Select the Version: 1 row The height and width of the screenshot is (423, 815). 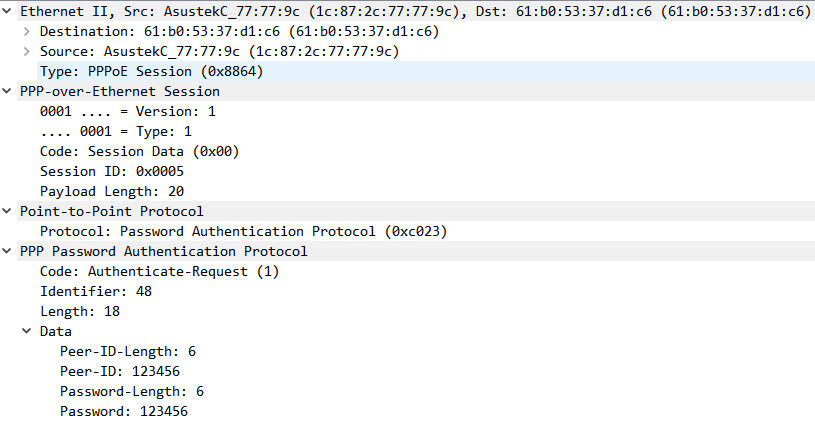tap(127, 111)
